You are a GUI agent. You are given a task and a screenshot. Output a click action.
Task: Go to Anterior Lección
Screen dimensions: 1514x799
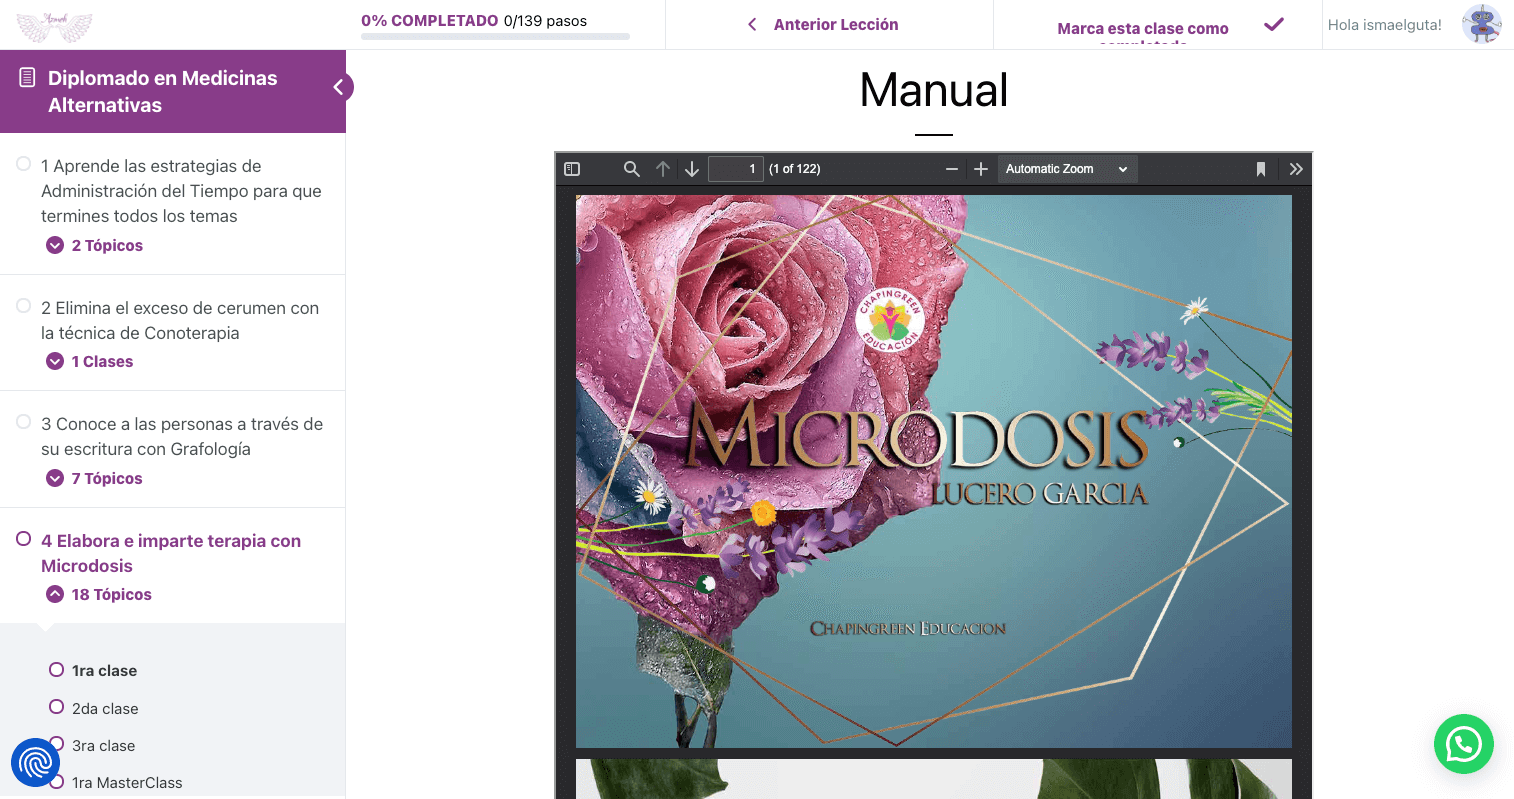tap(824, 25)
